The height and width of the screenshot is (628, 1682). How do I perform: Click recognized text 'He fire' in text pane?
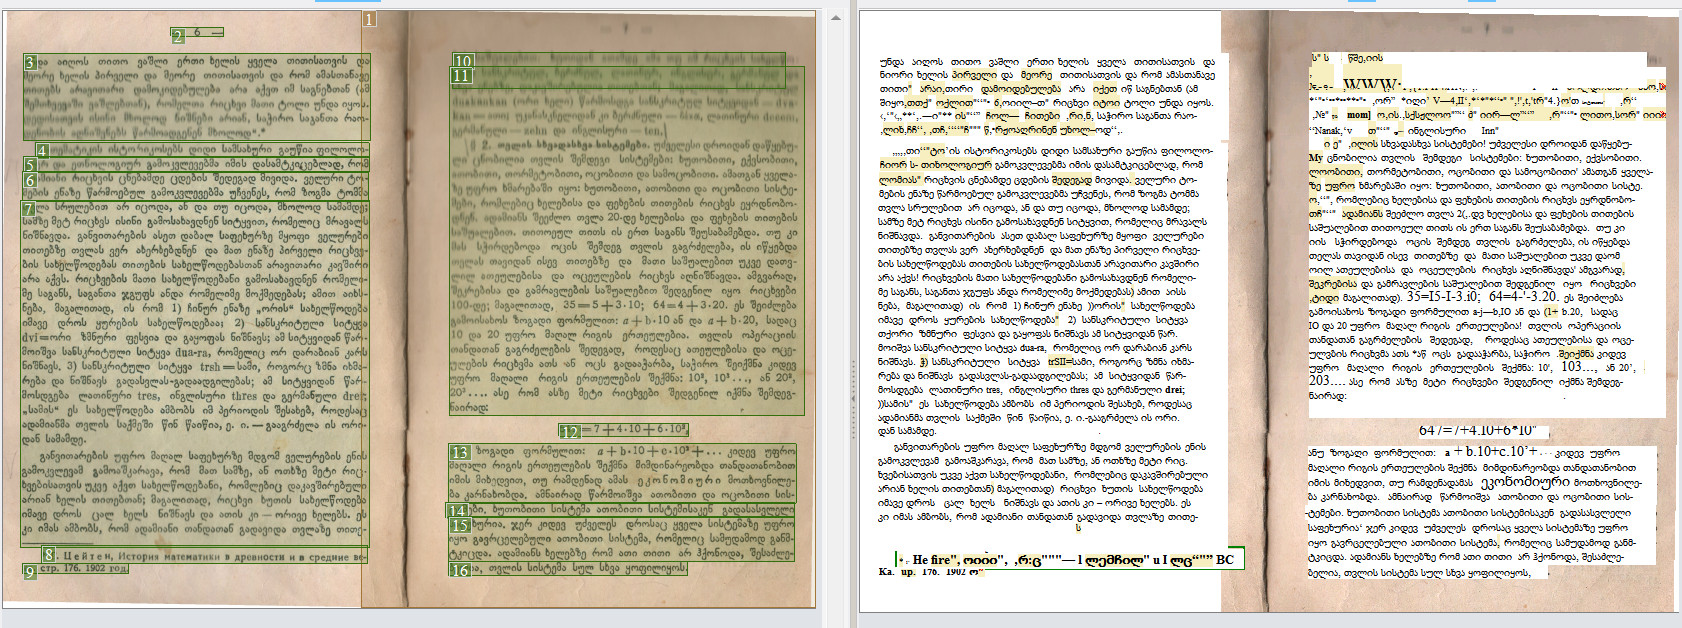(x=936, y=560)
